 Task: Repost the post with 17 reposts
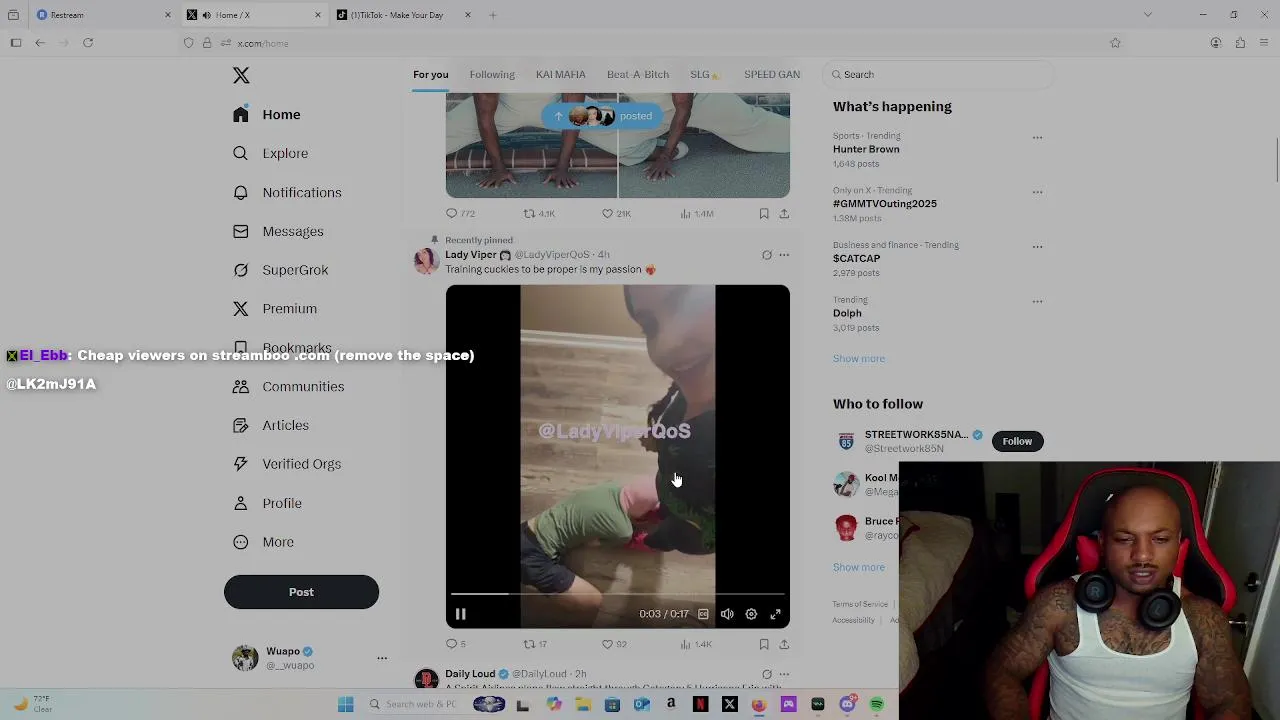click(x=535, y=644)
